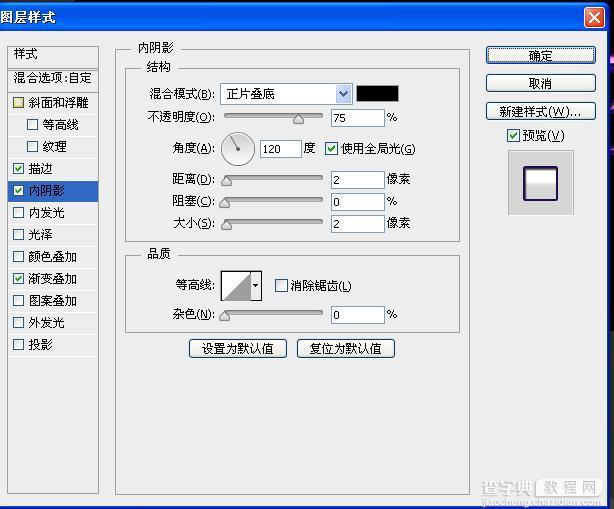Click the angle dial control

[x=238, y=149]
